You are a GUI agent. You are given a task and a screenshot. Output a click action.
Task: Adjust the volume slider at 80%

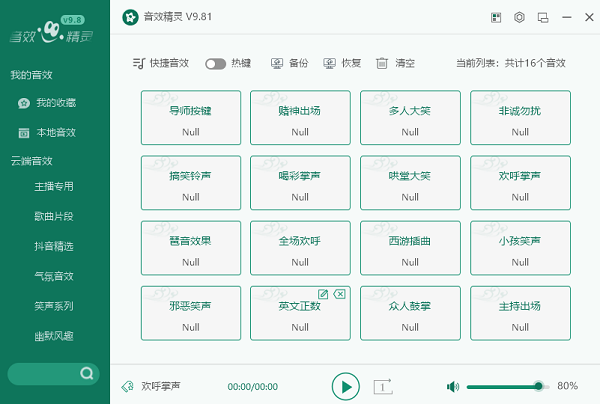538,386
